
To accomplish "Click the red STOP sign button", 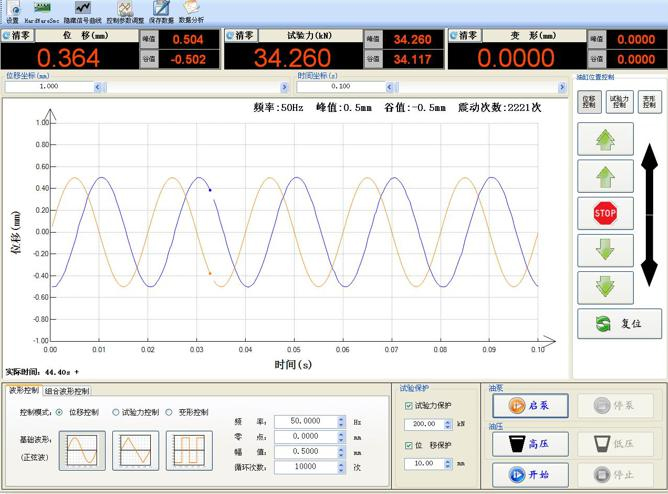I will click(x=605, y=213).
